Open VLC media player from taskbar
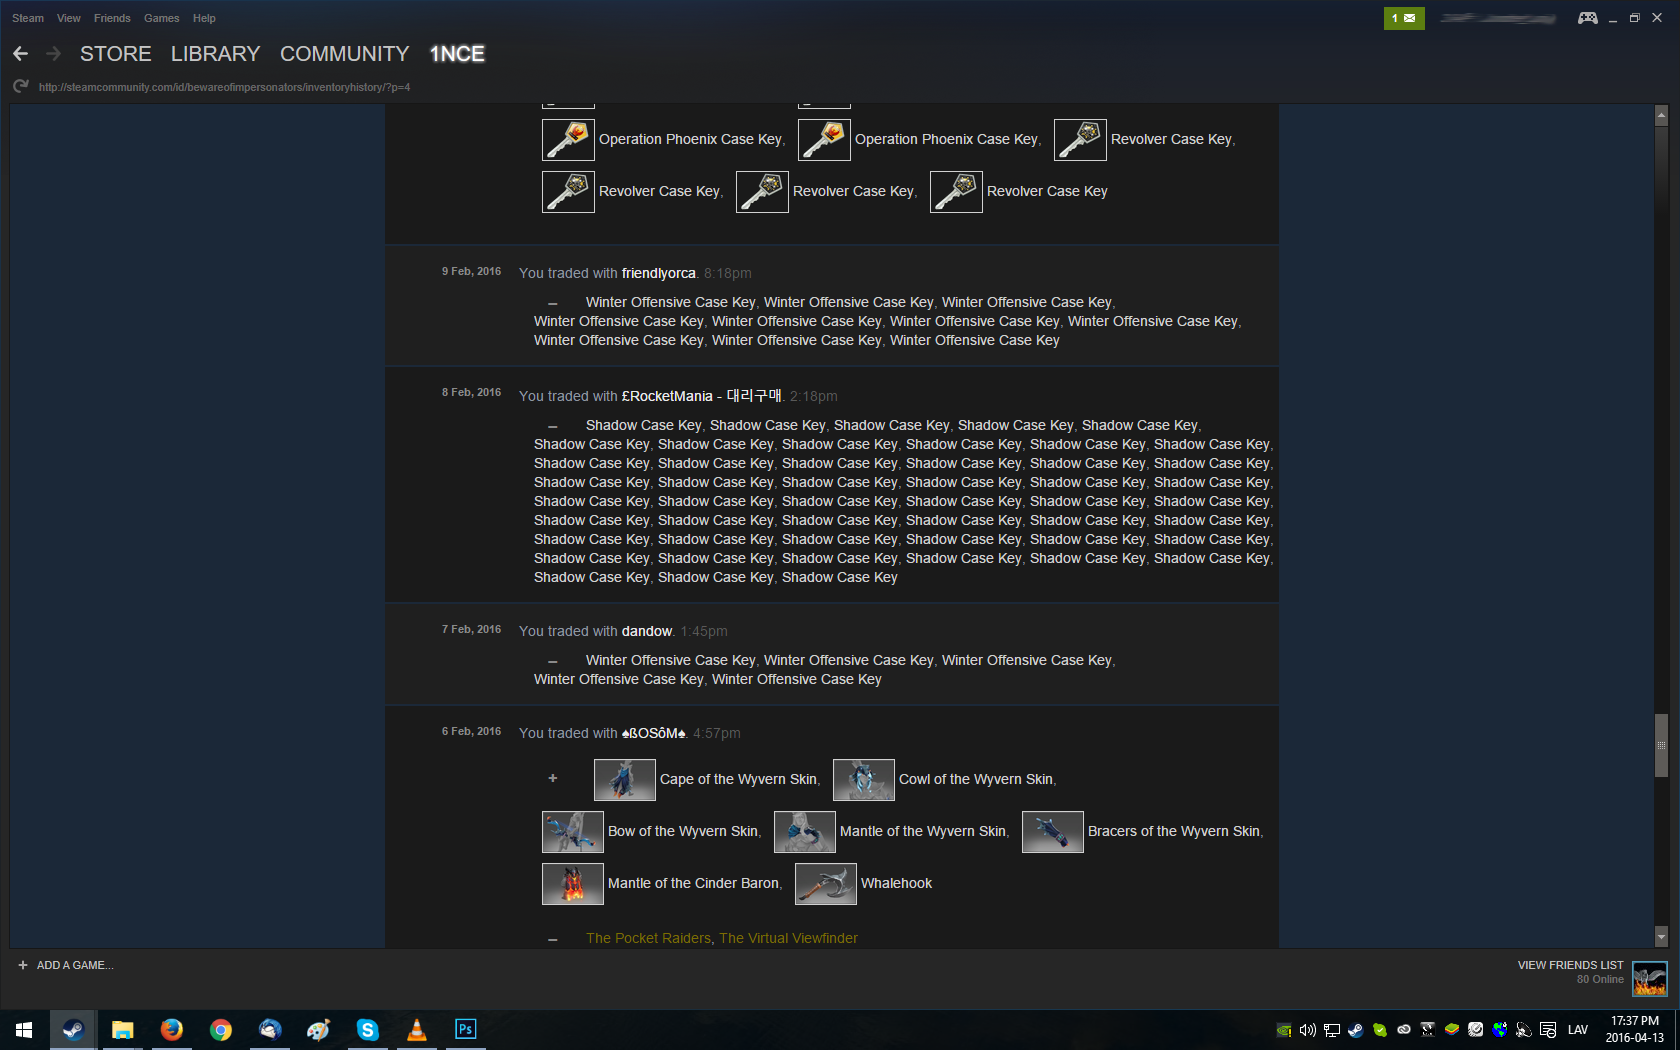This screenshot has width=1680, height=1050. pos(416,1029)
